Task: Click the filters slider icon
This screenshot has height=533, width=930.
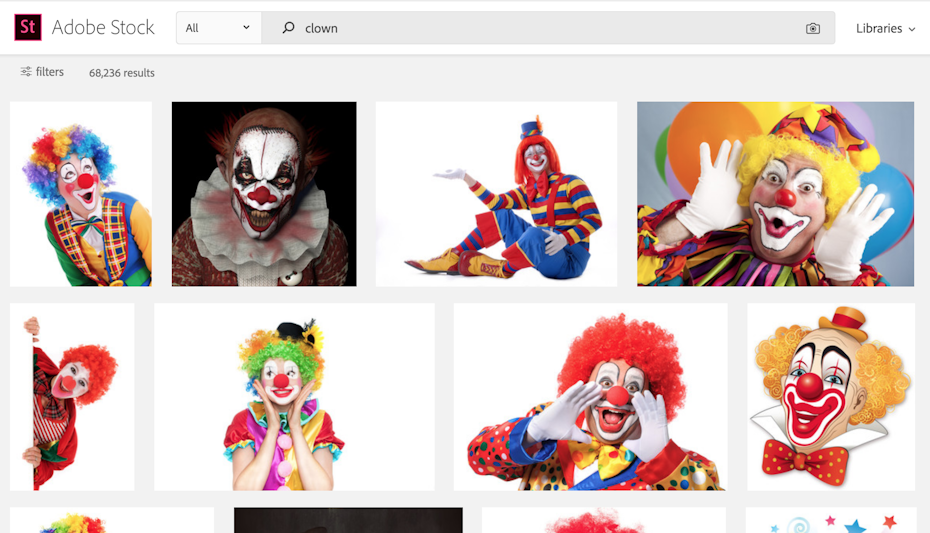Action: pos(26,72)
